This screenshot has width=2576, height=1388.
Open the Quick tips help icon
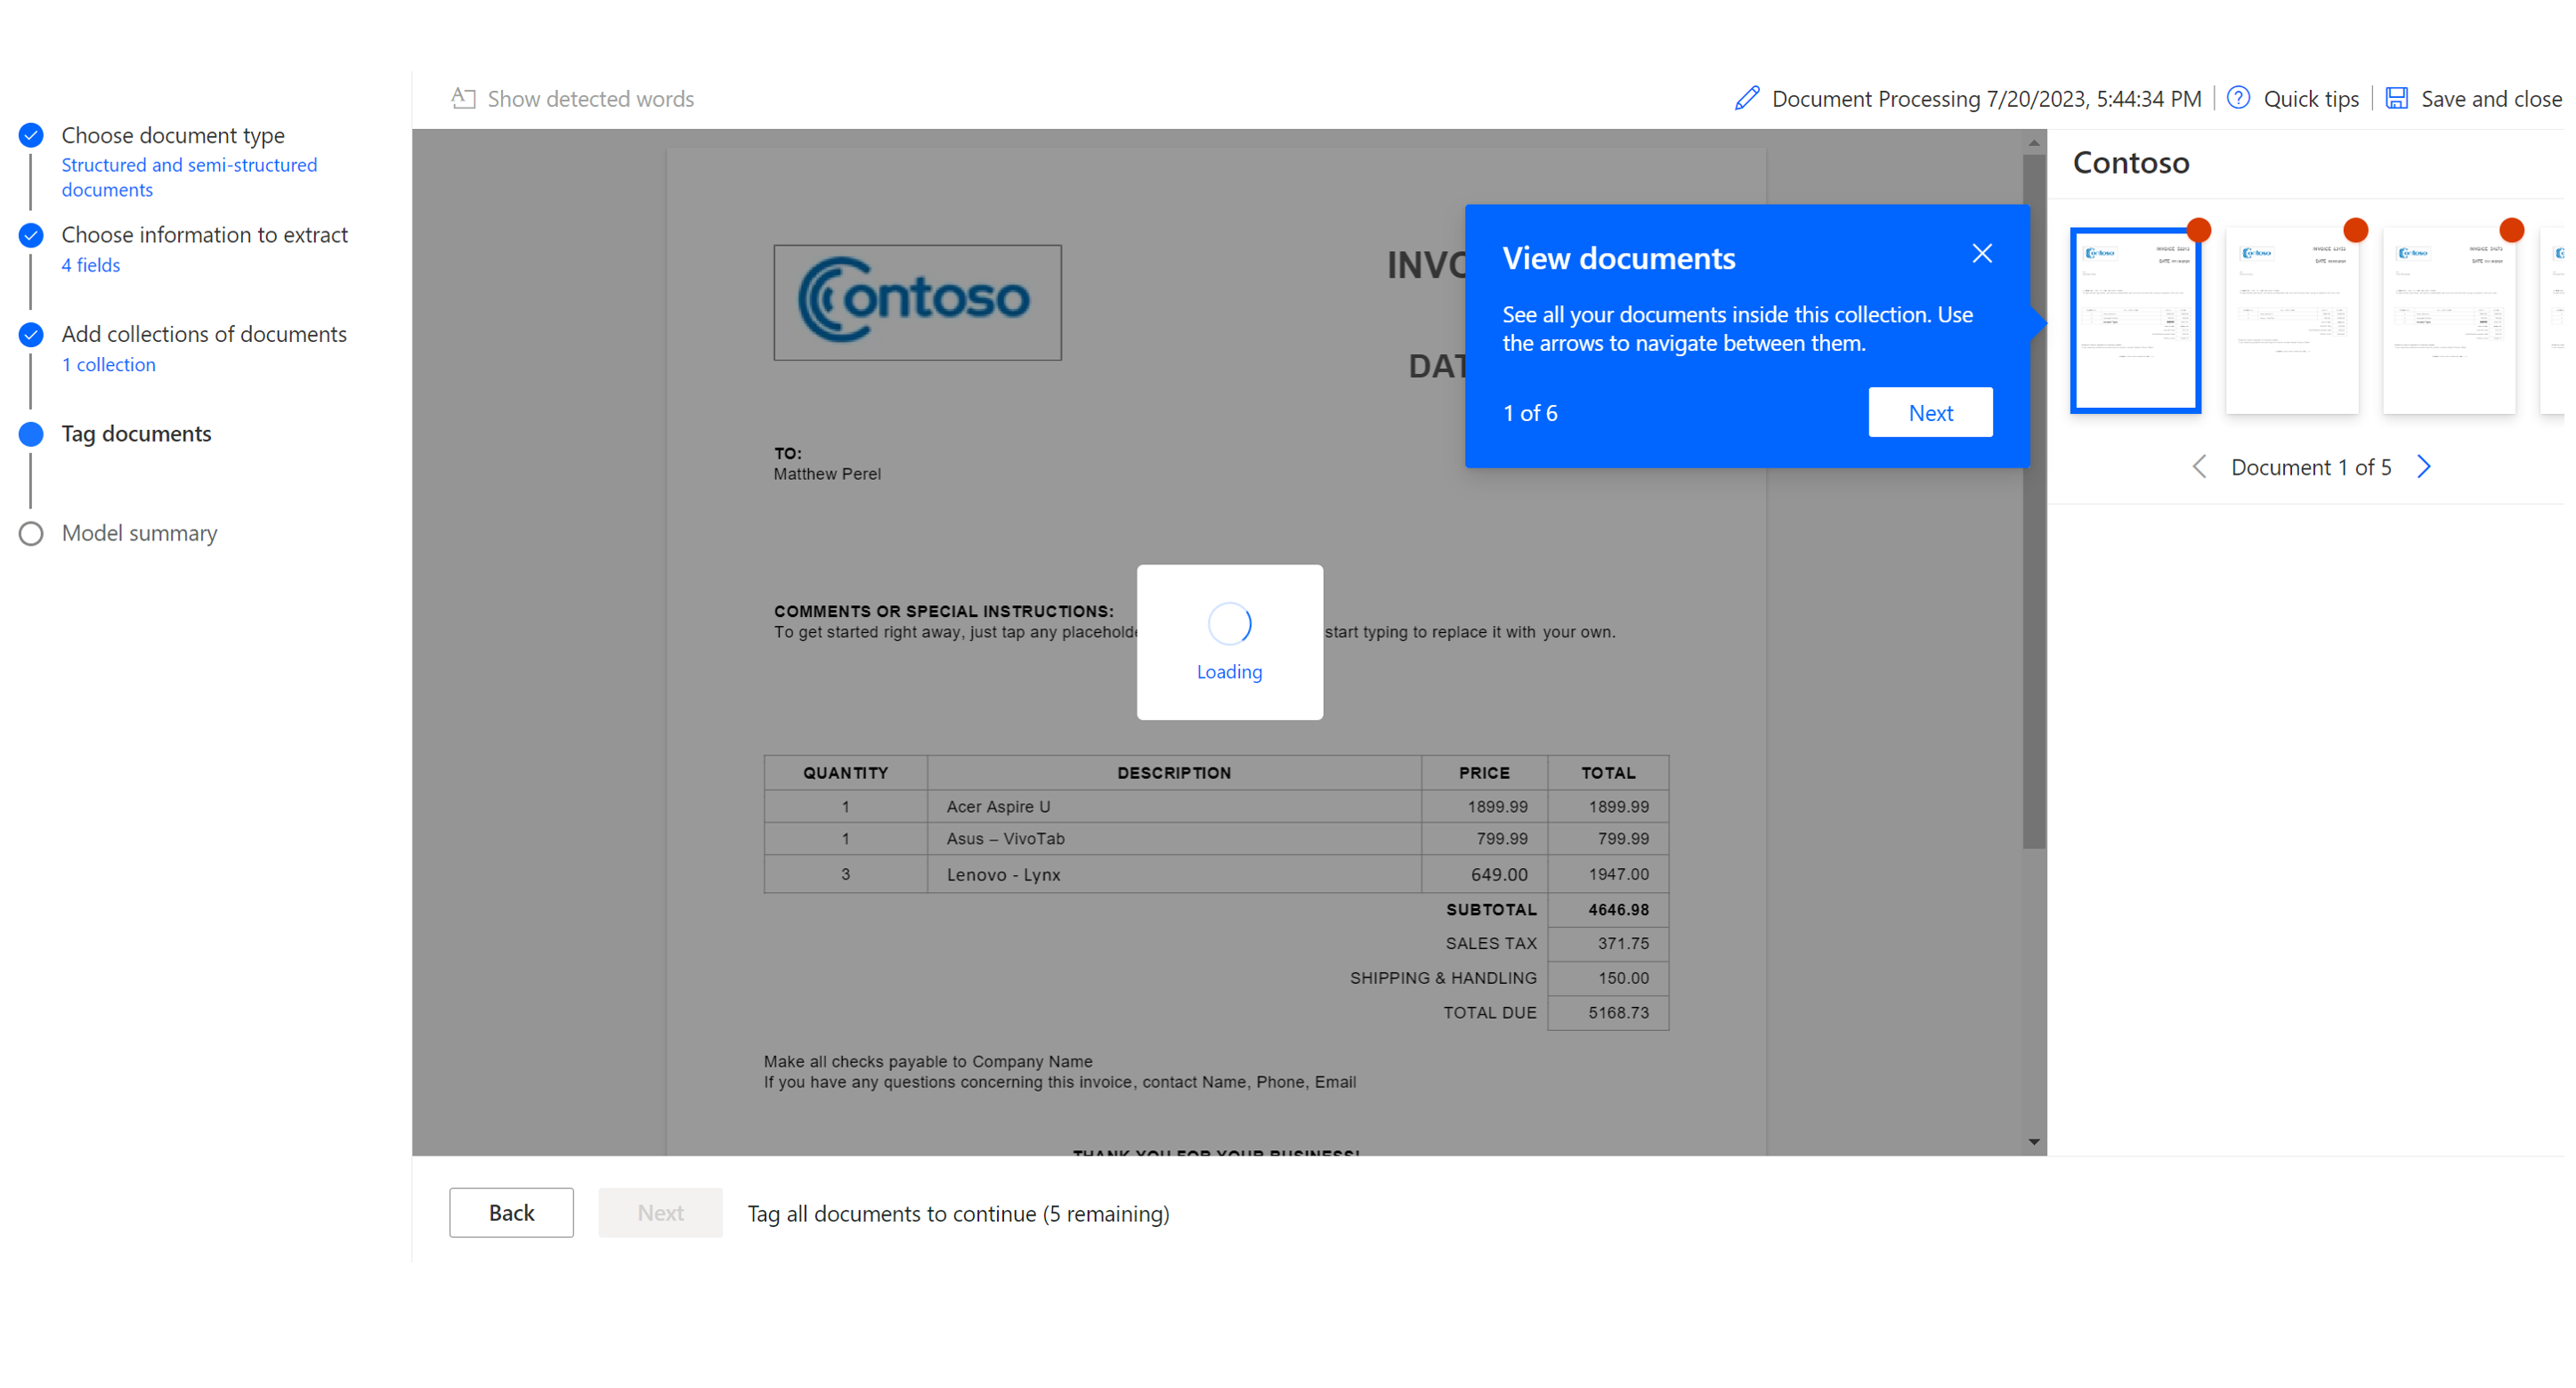(2239, 97)
